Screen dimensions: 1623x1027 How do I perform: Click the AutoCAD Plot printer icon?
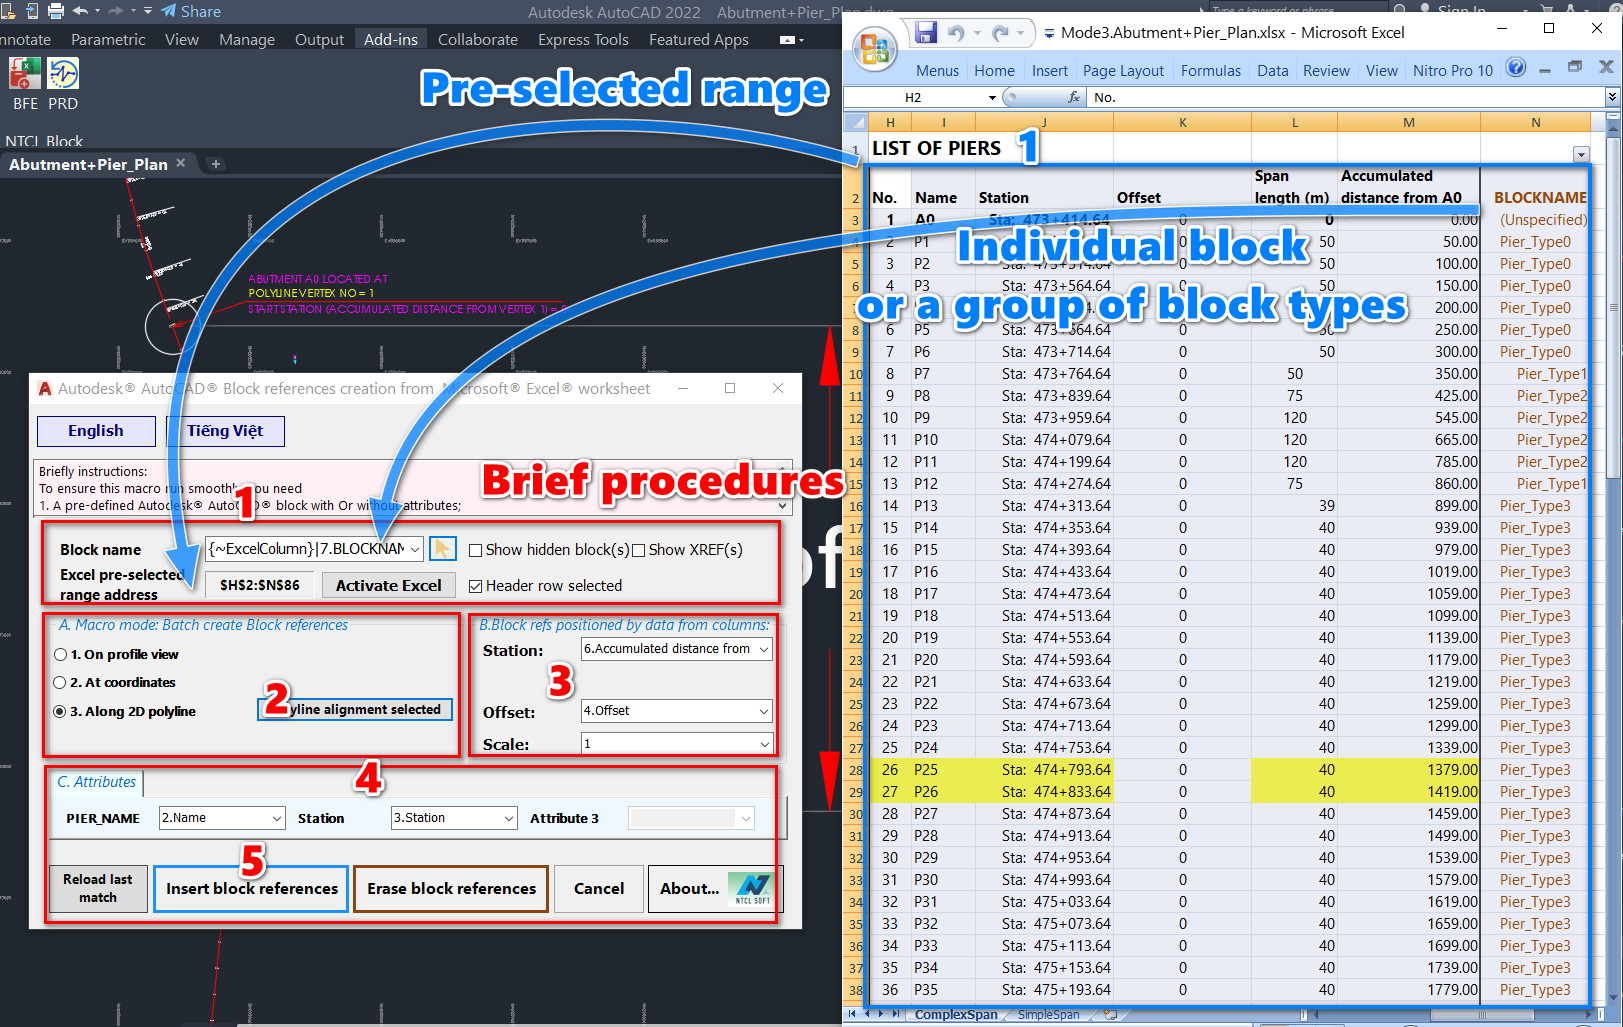pyautogui.click(x=56, y=11)
